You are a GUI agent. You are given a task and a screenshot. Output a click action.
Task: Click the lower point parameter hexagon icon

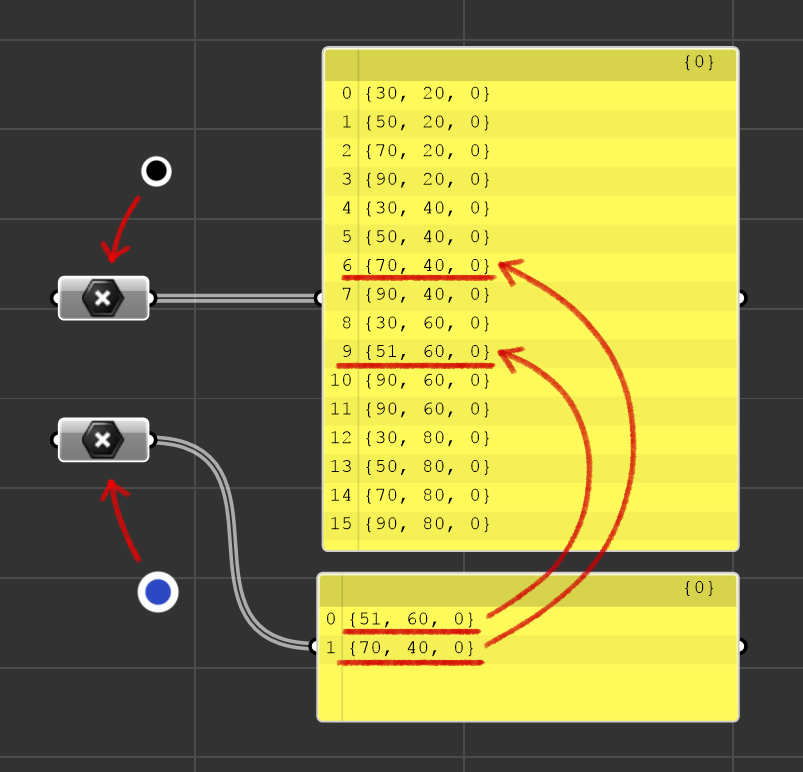pyautogui.click(x=102, y=440)
